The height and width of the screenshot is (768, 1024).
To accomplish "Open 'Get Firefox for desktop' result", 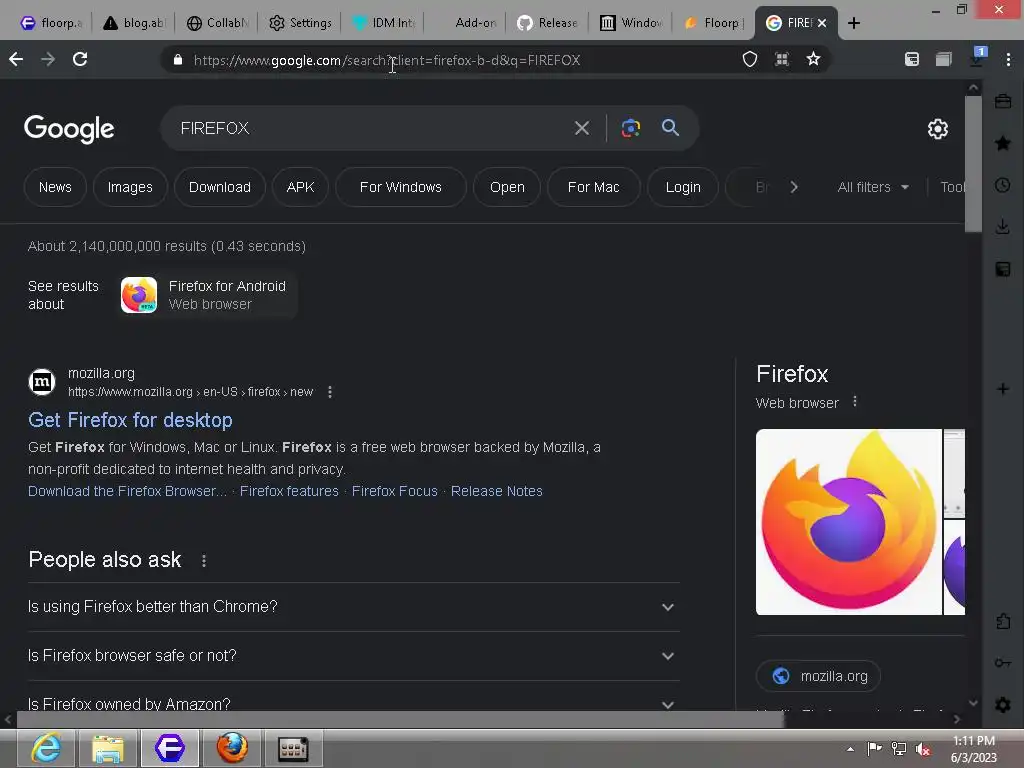I will tap(130, 420).
